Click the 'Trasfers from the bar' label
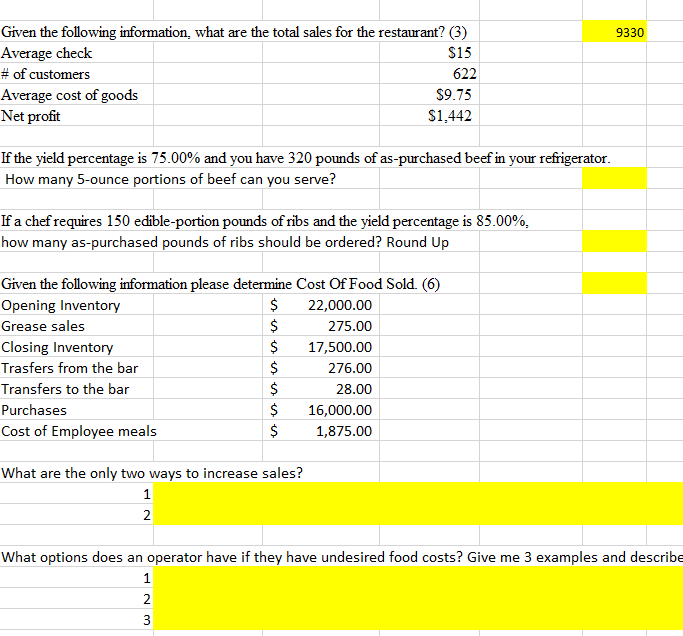 [69, 368]
